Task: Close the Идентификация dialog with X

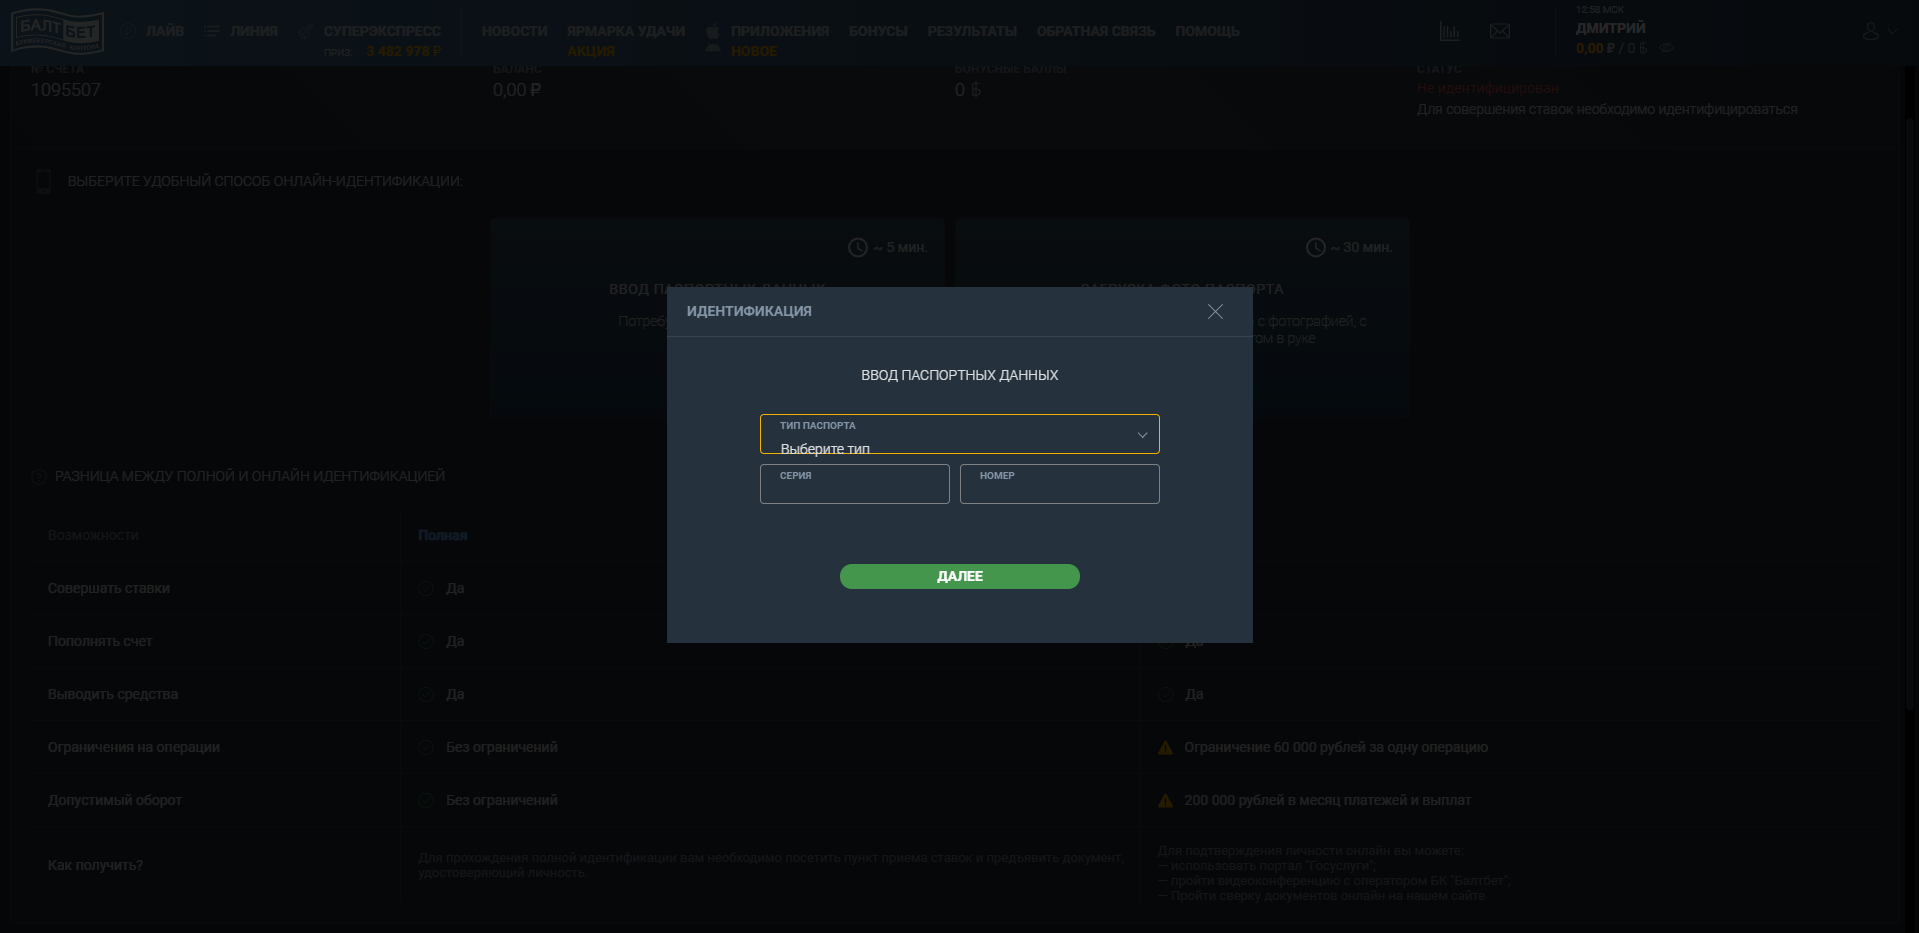Action: pos(1215,312)
